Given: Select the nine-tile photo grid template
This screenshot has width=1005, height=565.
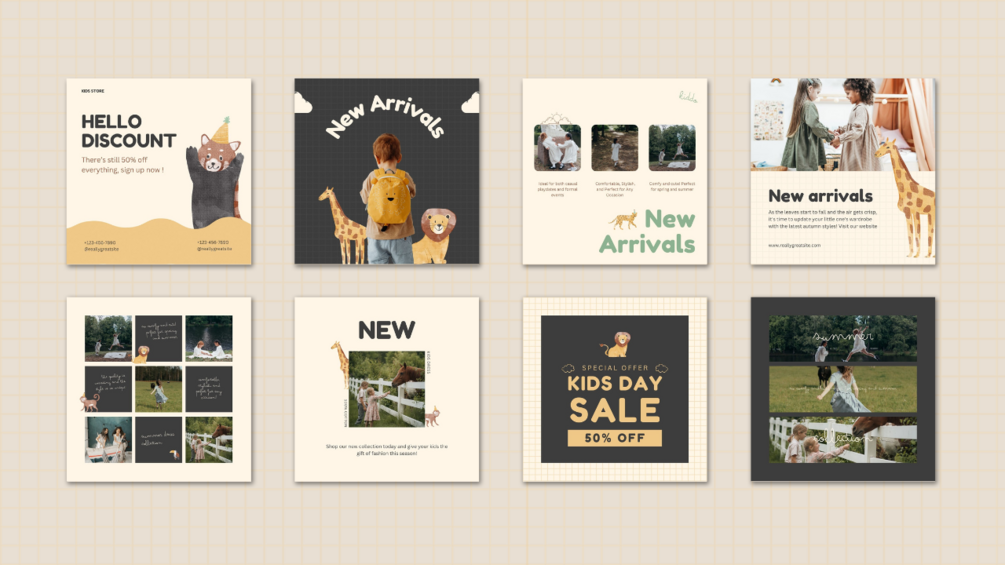Looking at the screenshot, I should pos(159,389).
